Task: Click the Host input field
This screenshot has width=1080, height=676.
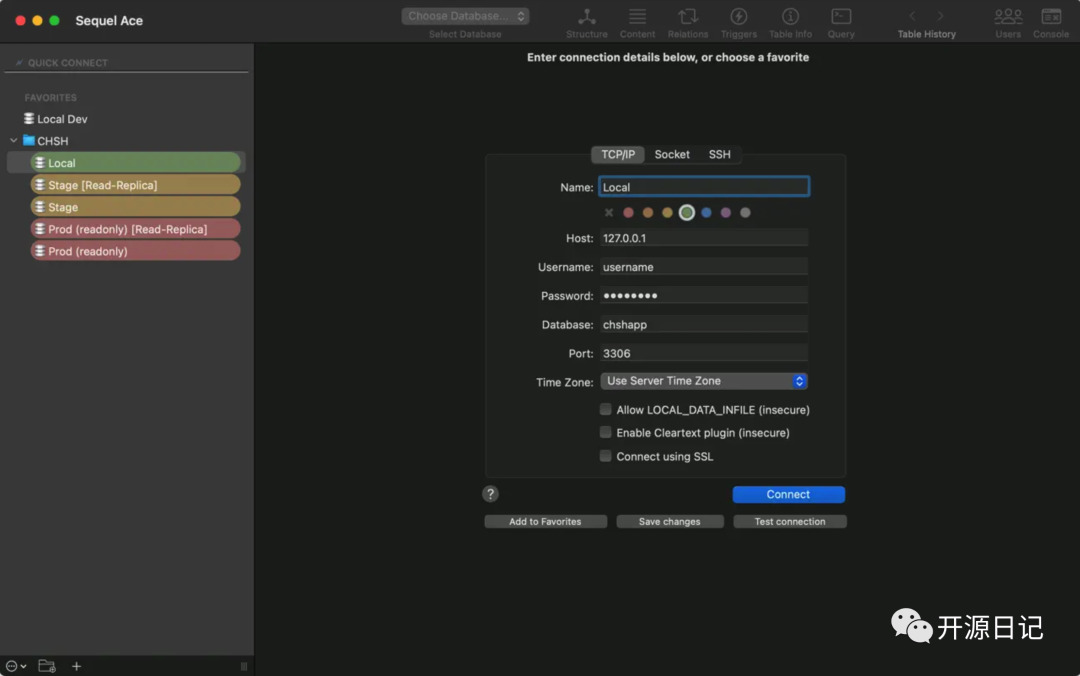Action: coord(703,238)
